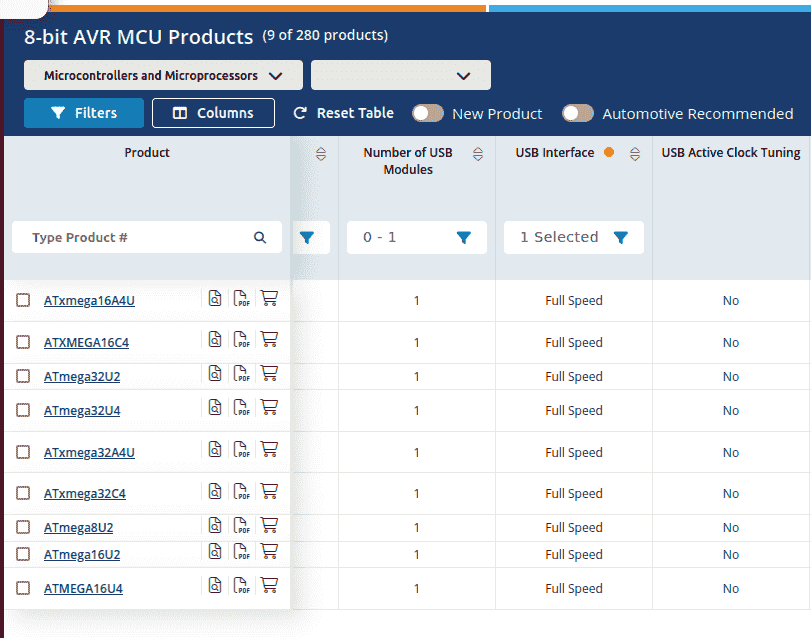Image resolution: width=811 pixels, height=638 pixels.
Task: Open document preview icon for ATxmega32C4
Action: click(x=215, y=491)
